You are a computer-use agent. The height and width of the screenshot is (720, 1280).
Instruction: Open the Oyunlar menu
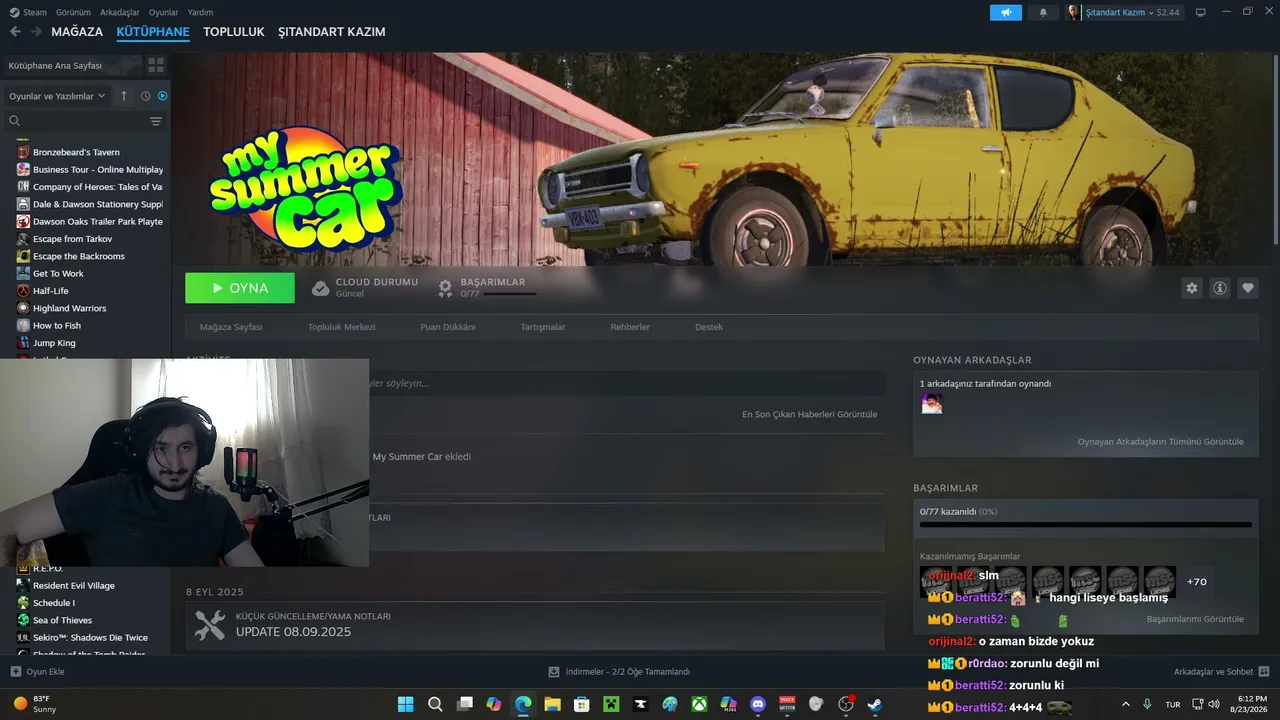point(164,12)
